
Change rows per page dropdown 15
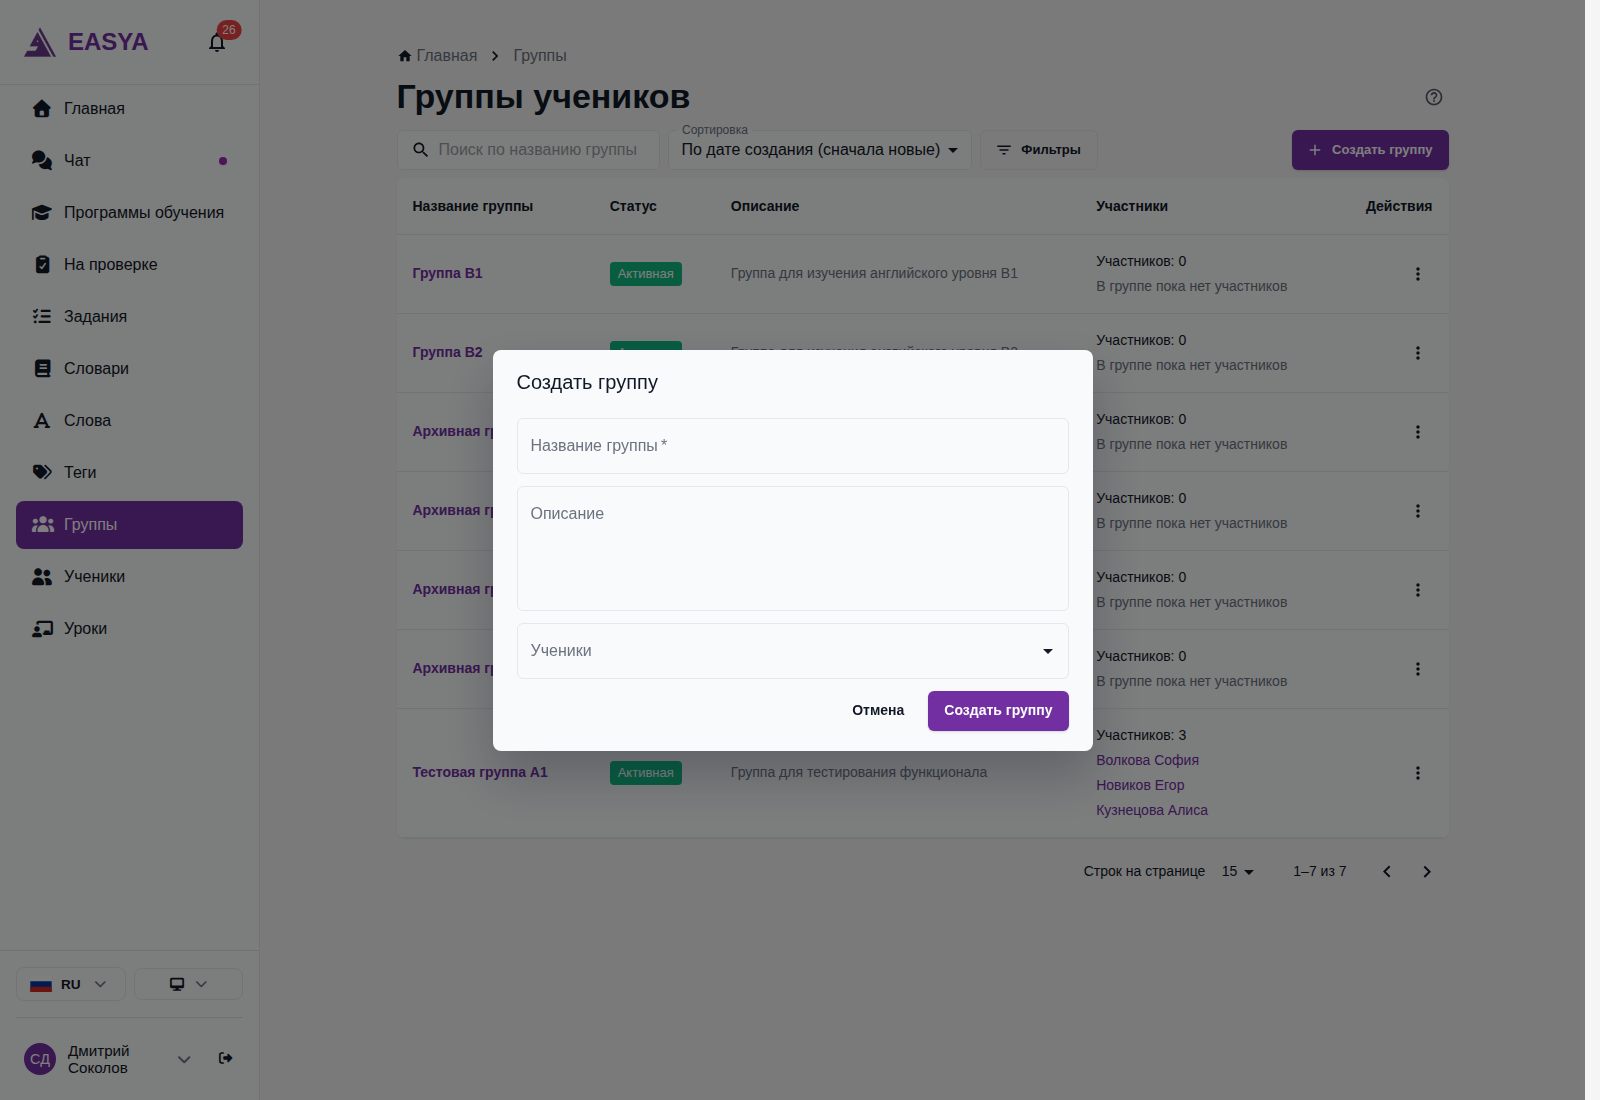pos(1237,872)
